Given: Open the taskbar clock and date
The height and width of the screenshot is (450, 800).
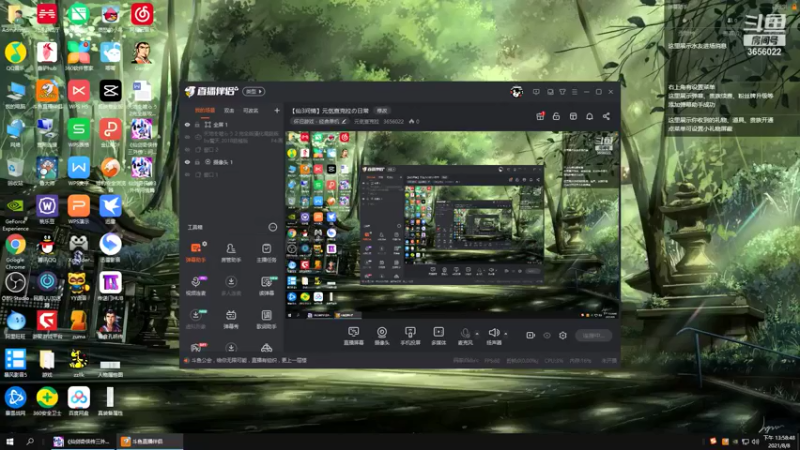Looking at the screenshot, I should 779,441.
